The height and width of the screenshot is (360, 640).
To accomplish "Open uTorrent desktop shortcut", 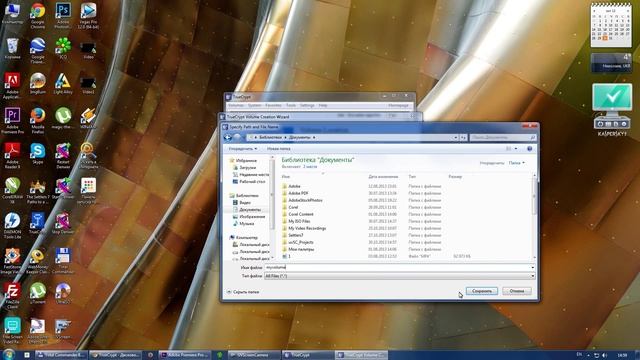I will (x=38, y=294).
